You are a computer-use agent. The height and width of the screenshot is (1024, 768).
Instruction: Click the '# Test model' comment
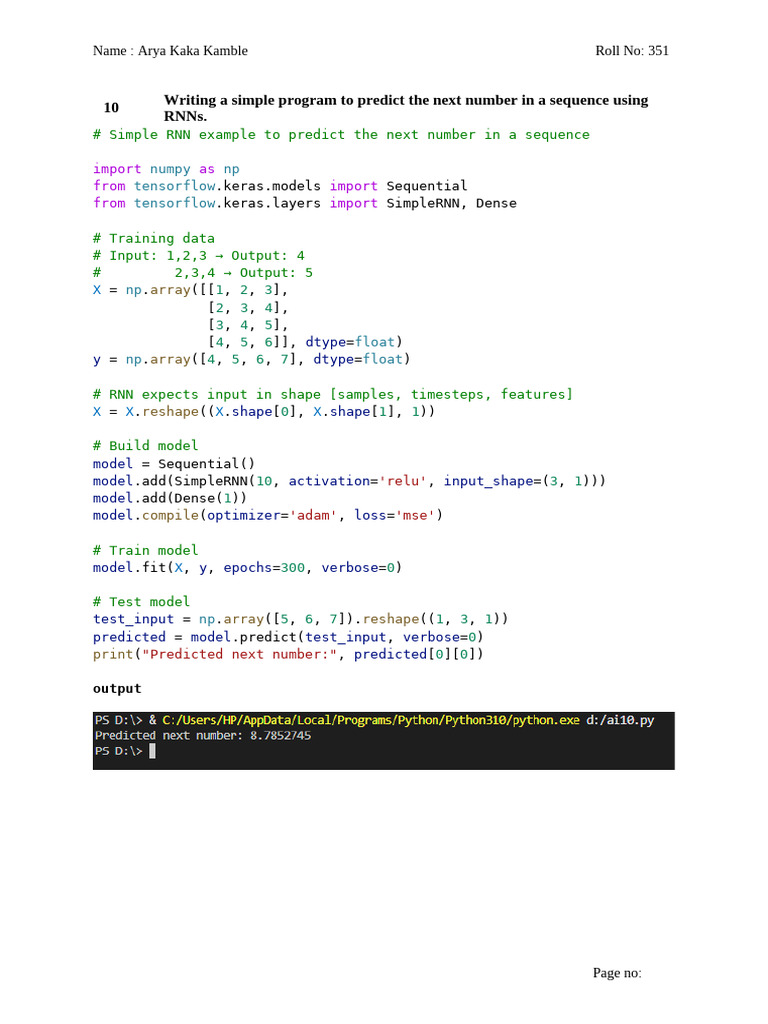(141, 601)
